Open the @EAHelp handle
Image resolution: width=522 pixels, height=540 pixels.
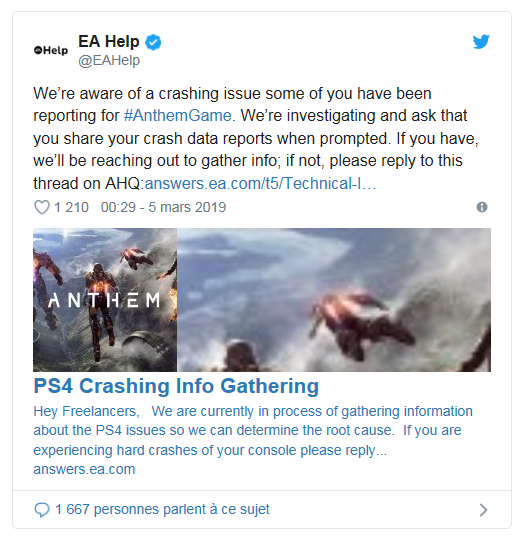tap(109, 60)
